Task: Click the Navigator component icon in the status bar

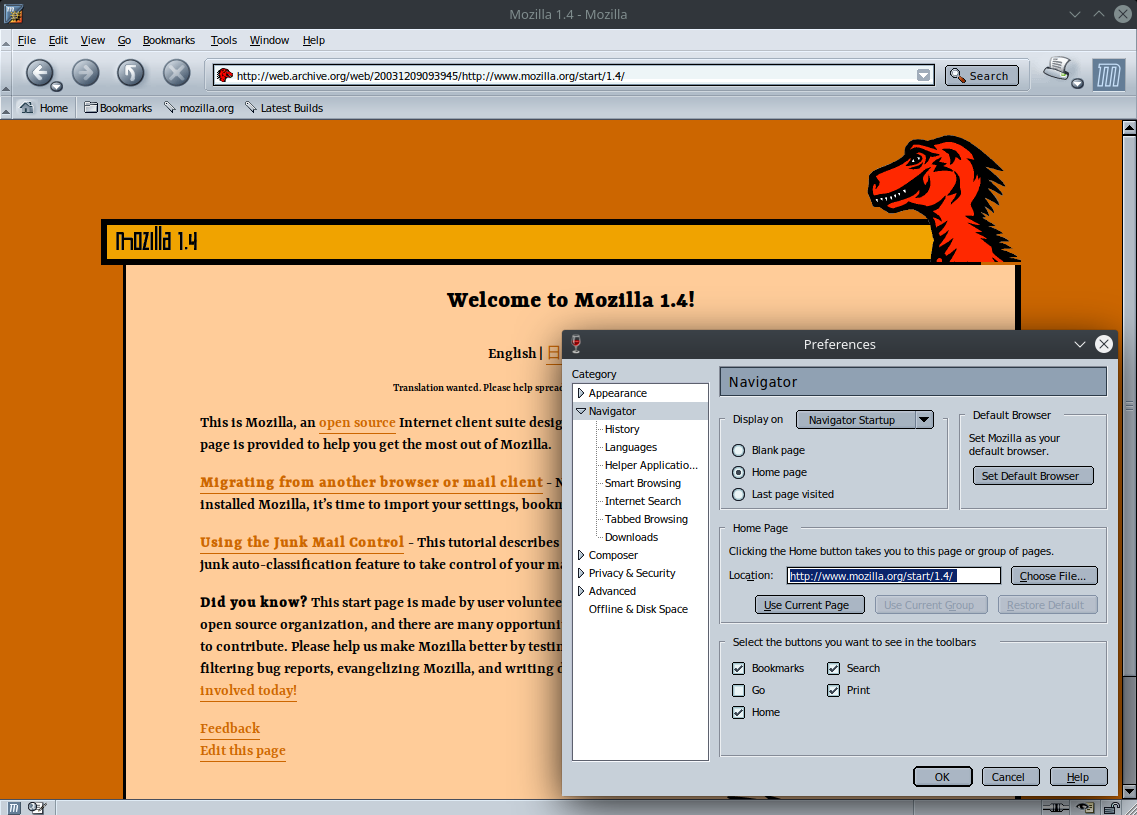Action: (14, 808)
